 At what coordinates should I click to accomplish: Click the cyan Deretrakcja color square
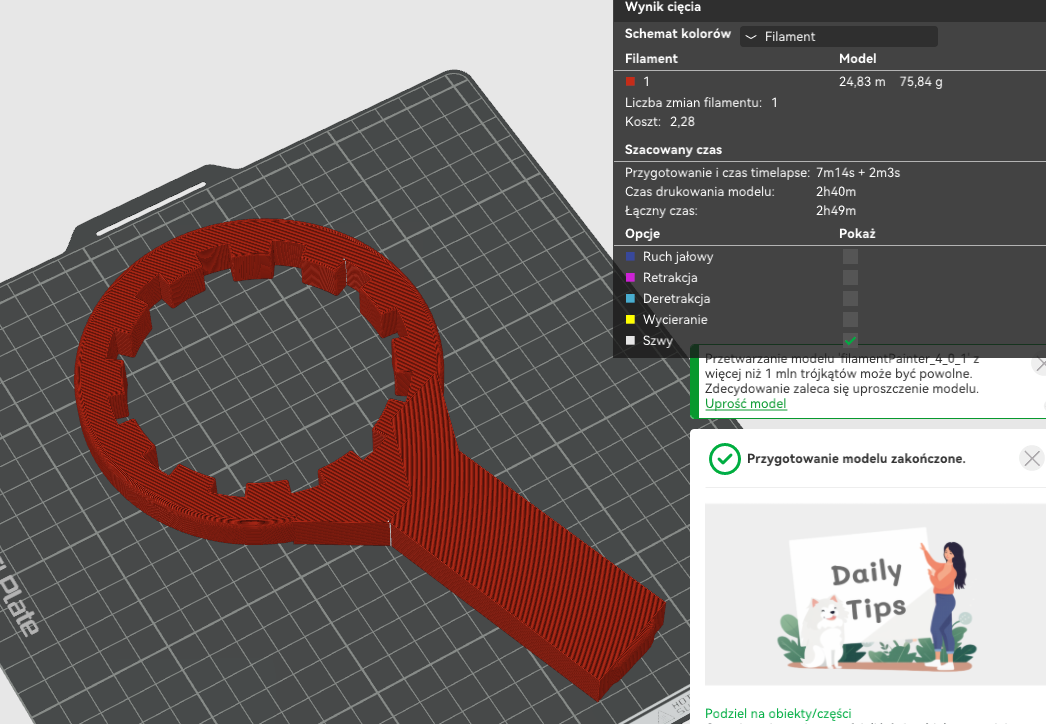pyautogui.click(x=630, y=298)
